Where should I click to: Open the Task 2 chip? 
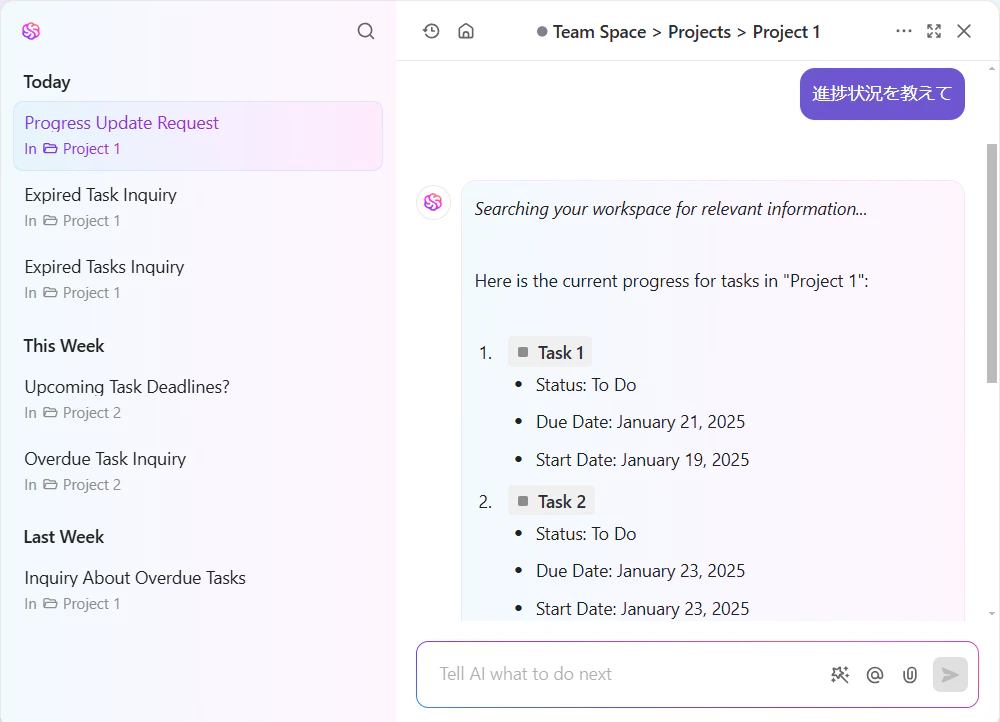tap(551, 501)
